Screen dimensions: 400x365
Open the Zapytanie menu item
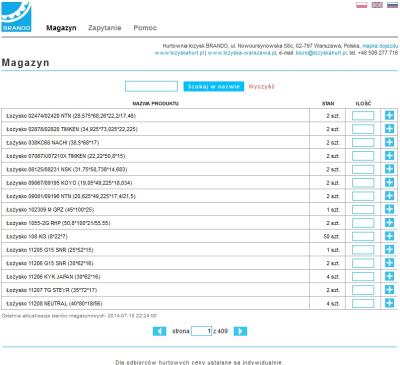105,28
